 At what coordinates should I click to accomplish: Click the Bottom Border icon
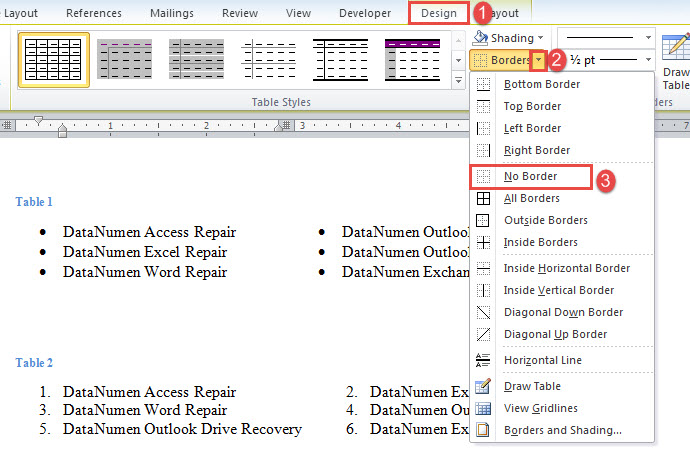coord(483,84)
